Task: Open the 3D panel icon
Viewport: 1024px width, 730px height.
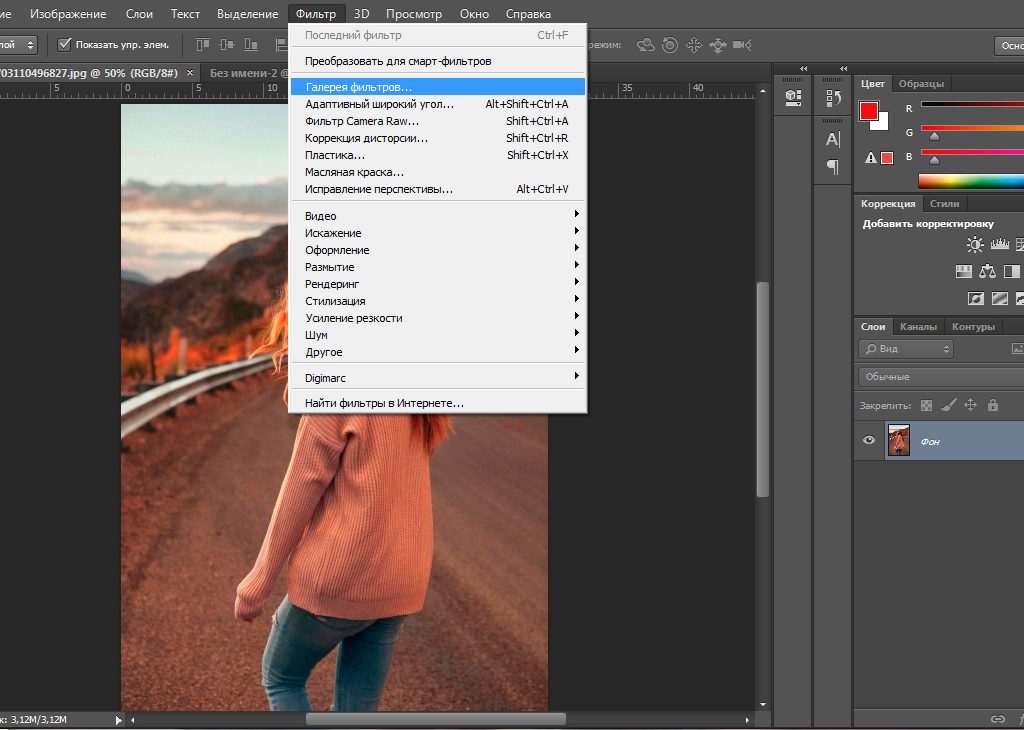Action: (x=791, y=95)
